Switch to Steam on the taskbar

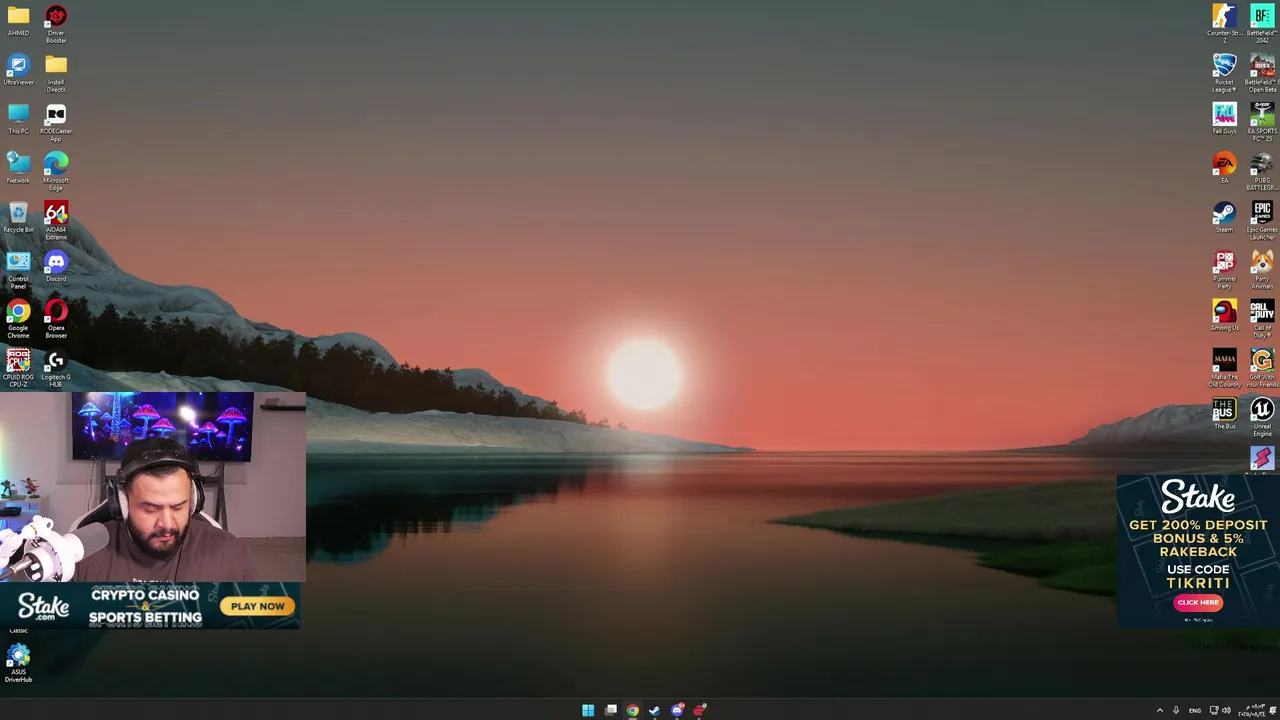655,710
